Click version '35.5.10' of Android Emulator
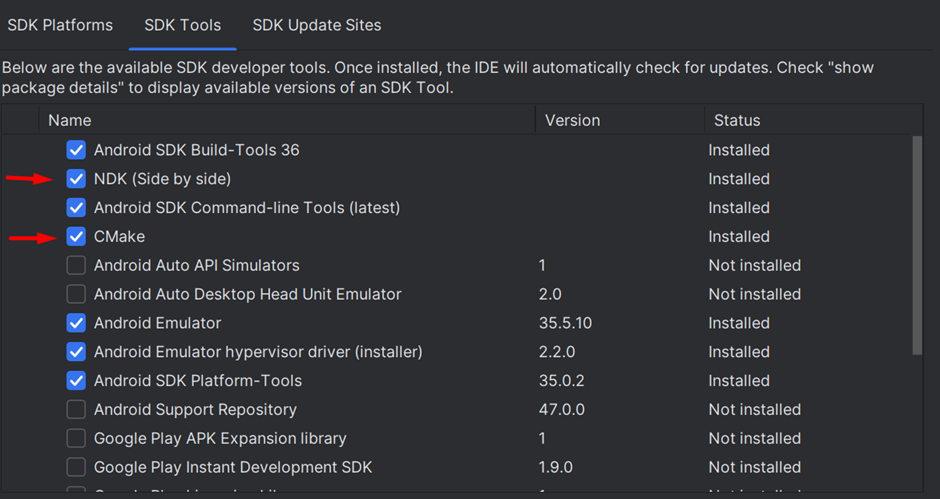 (565, 323)
